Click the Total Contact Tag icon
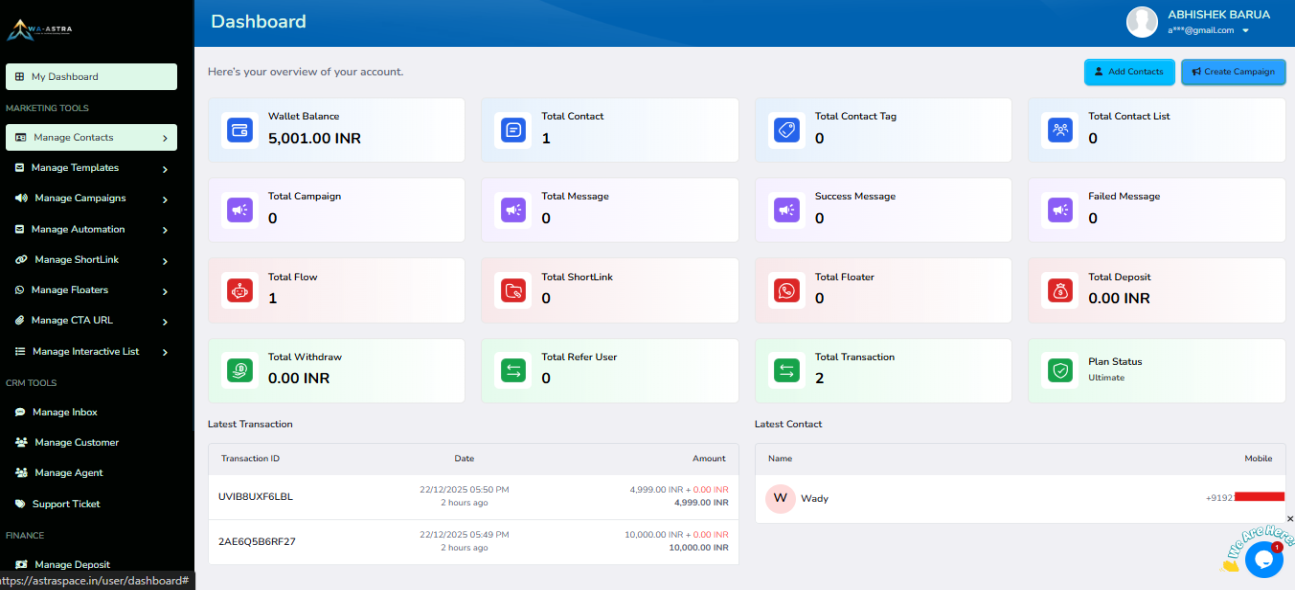The image size is (1295, 590). click(787, 130)
